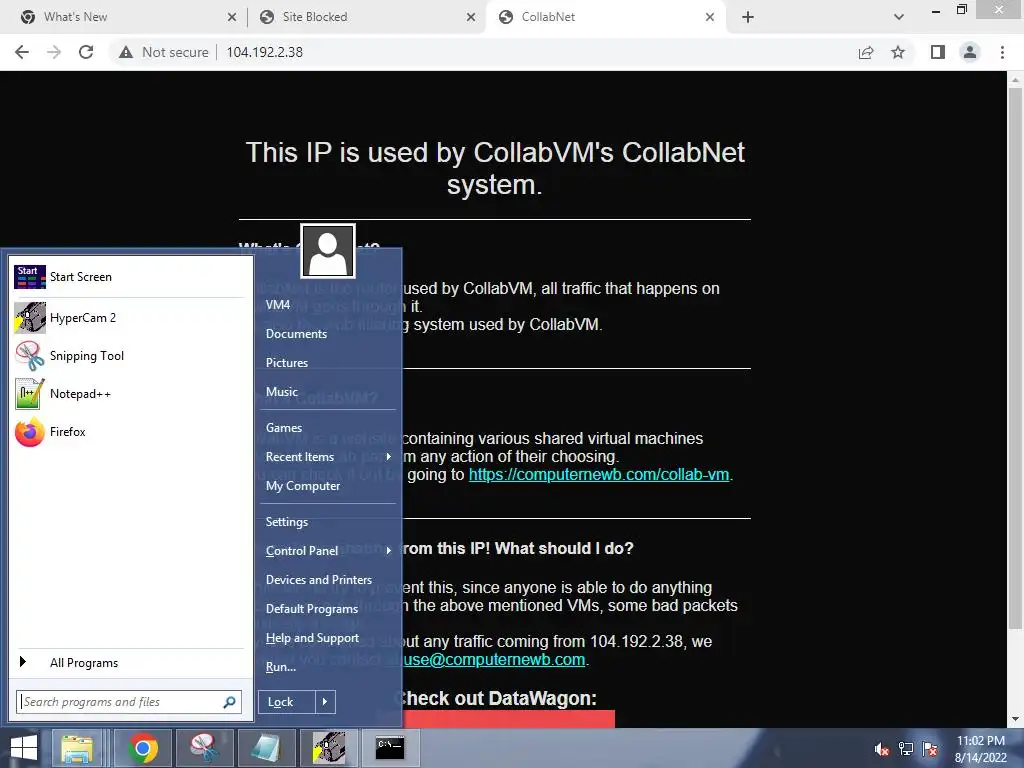Open the Chrome profile icon

tap(970, 52)
